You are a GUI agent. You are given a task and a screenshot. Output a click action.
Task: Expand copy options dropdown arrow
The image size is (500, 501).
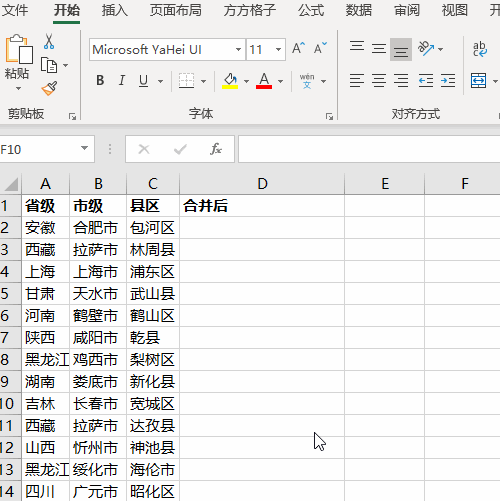pos(65,65)
